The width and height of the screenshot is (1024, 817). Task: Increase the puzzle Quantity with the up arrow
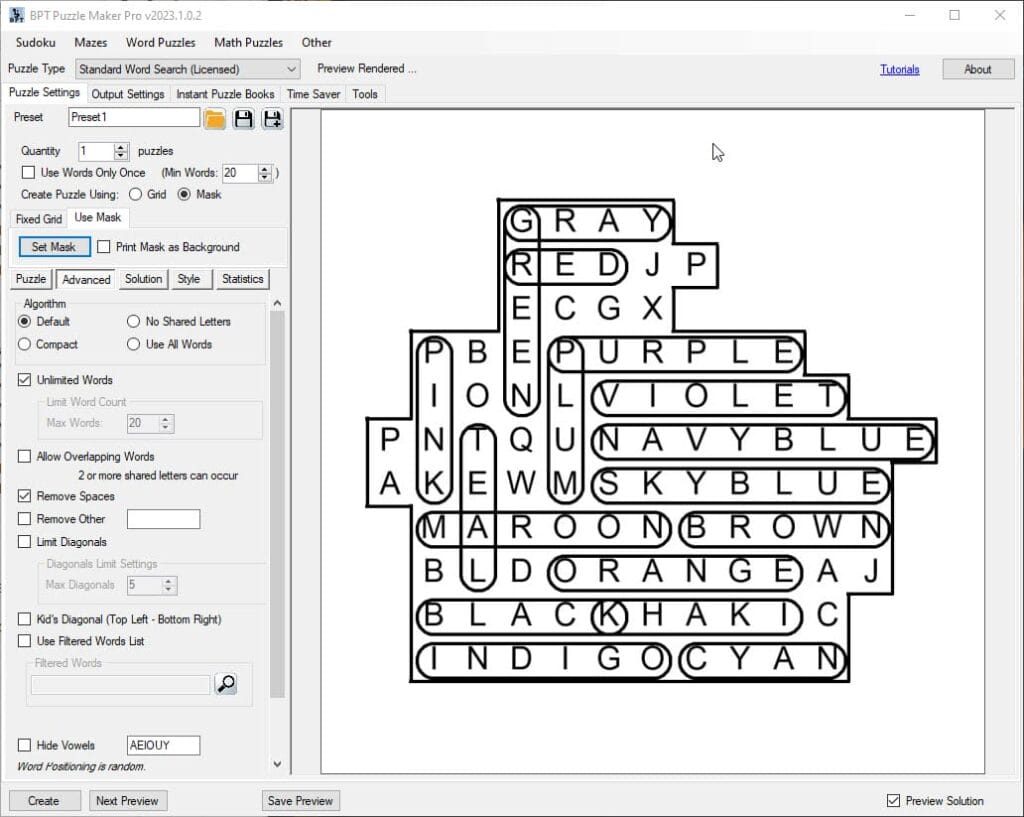[x=121, y=147]
